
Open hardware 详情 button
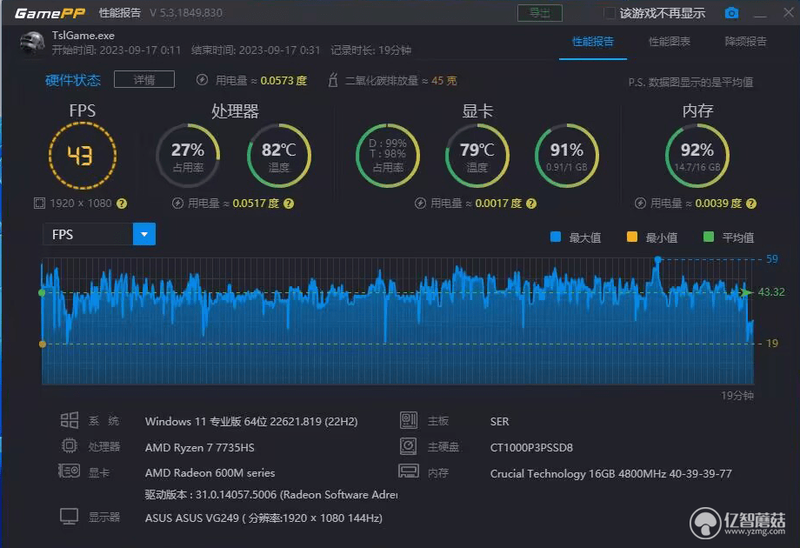tap(144, 80)
